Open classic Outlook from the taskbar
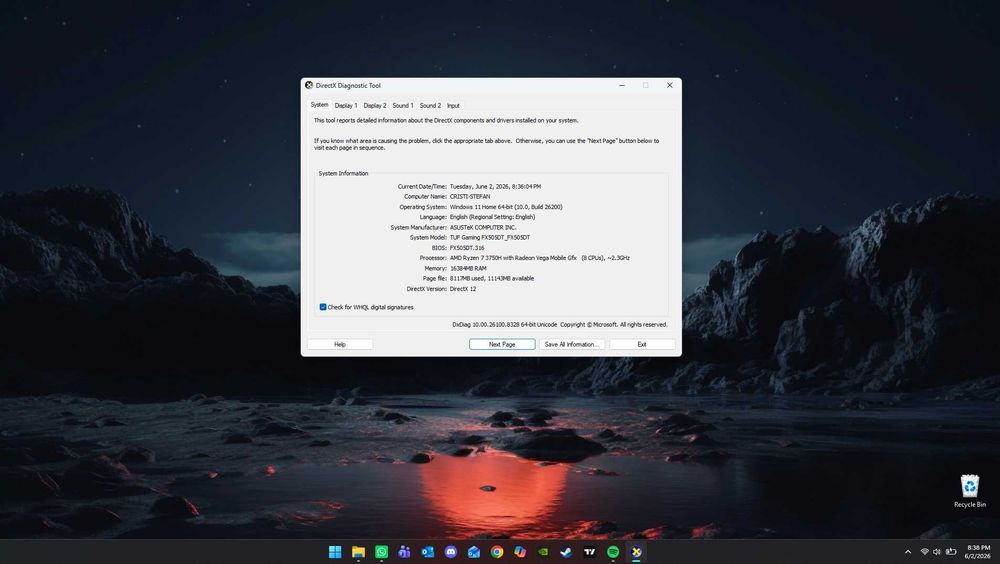Viewport: 1000px width, 564px height. pyautogui.click(x=427, y=552)
